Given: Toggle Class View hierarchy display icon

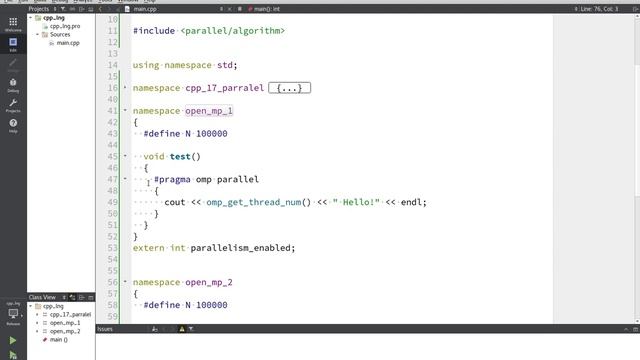Looking at the screenshot, I should click(73, 297).
